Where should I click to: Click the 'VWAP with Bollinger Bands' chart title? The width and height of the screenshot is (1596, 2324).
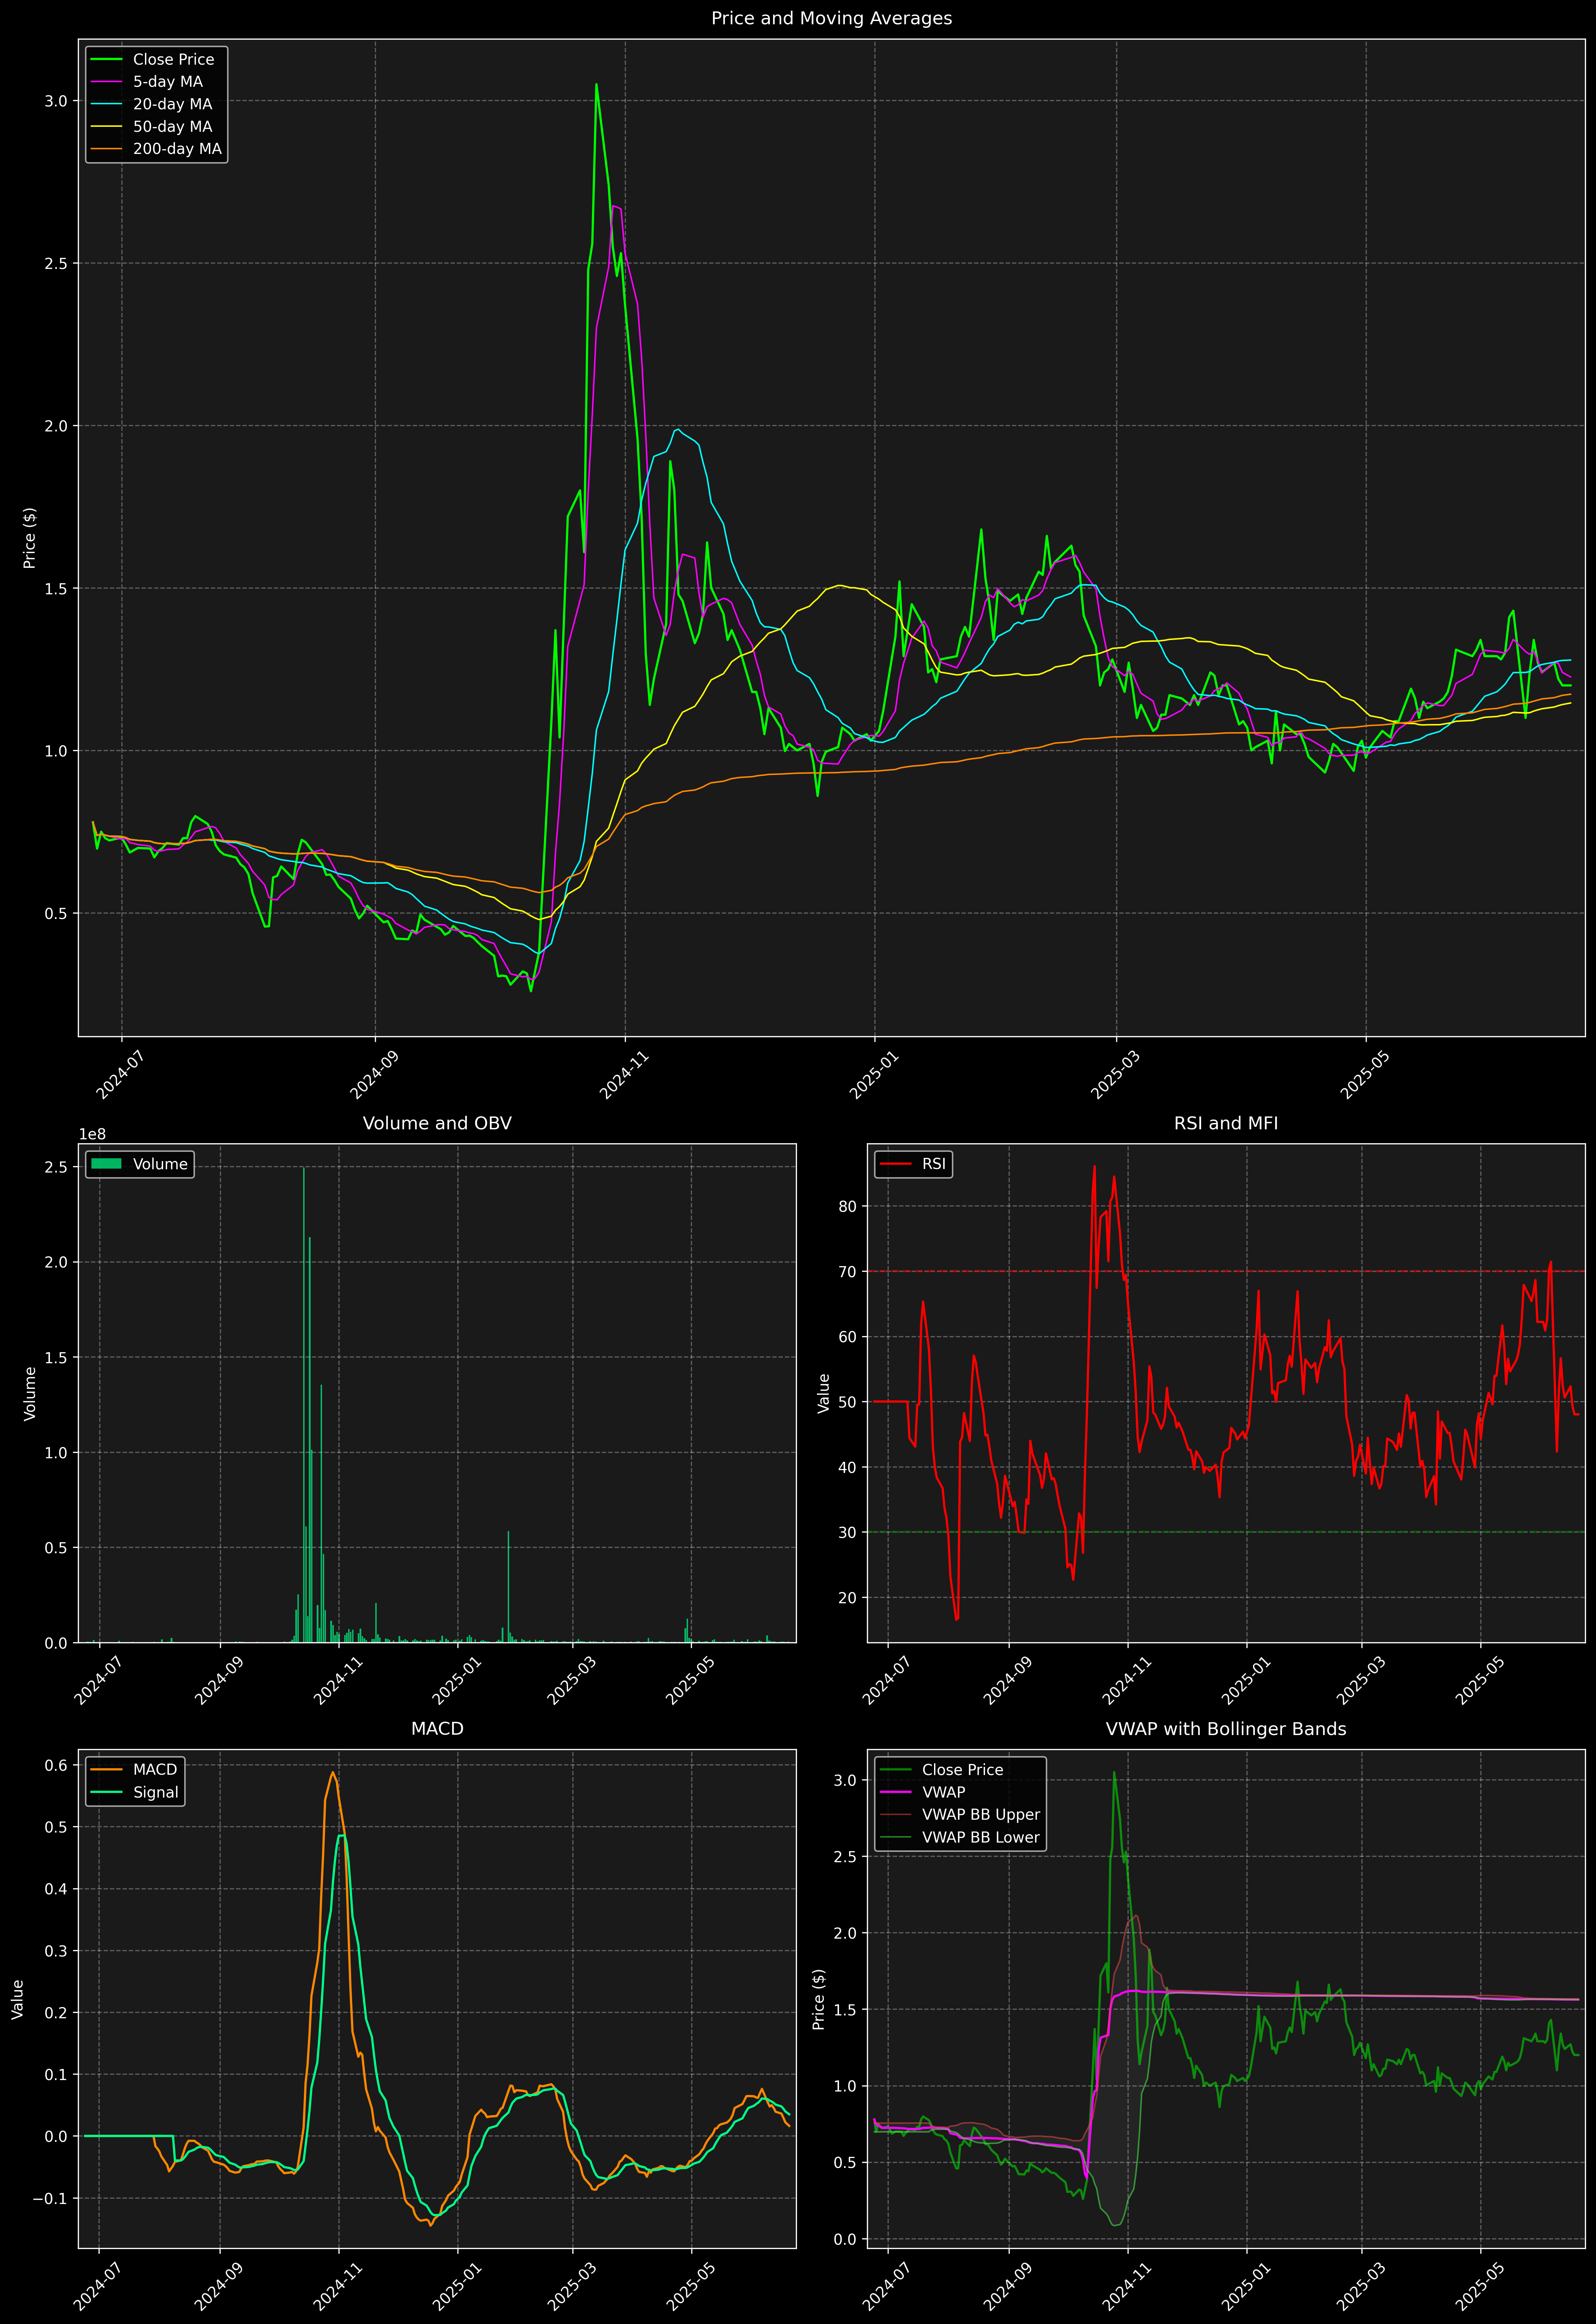1226,1729
